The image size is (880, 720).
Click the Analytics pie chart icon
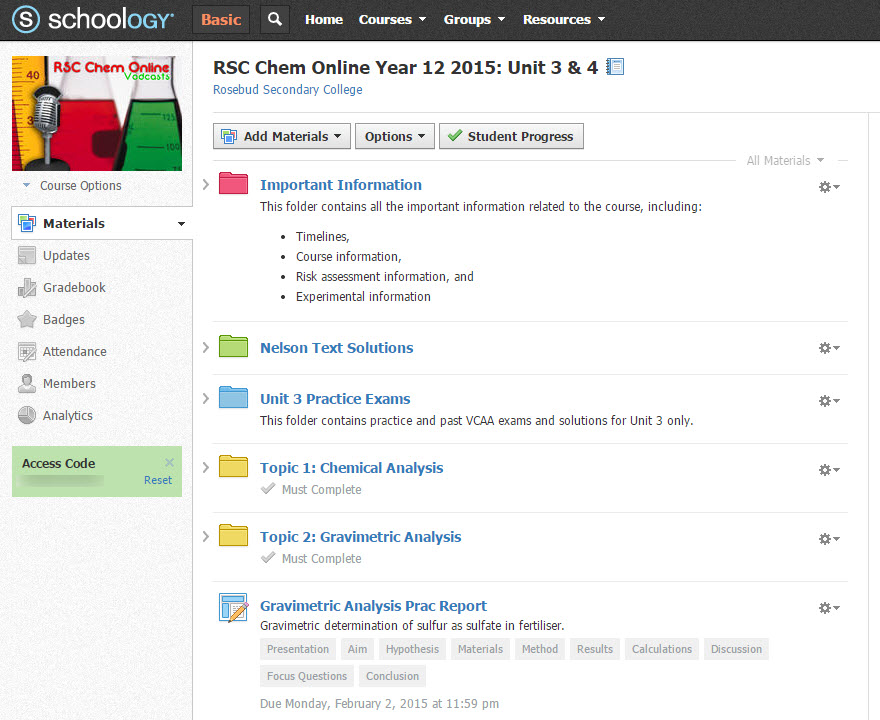[x=26, y=415]
